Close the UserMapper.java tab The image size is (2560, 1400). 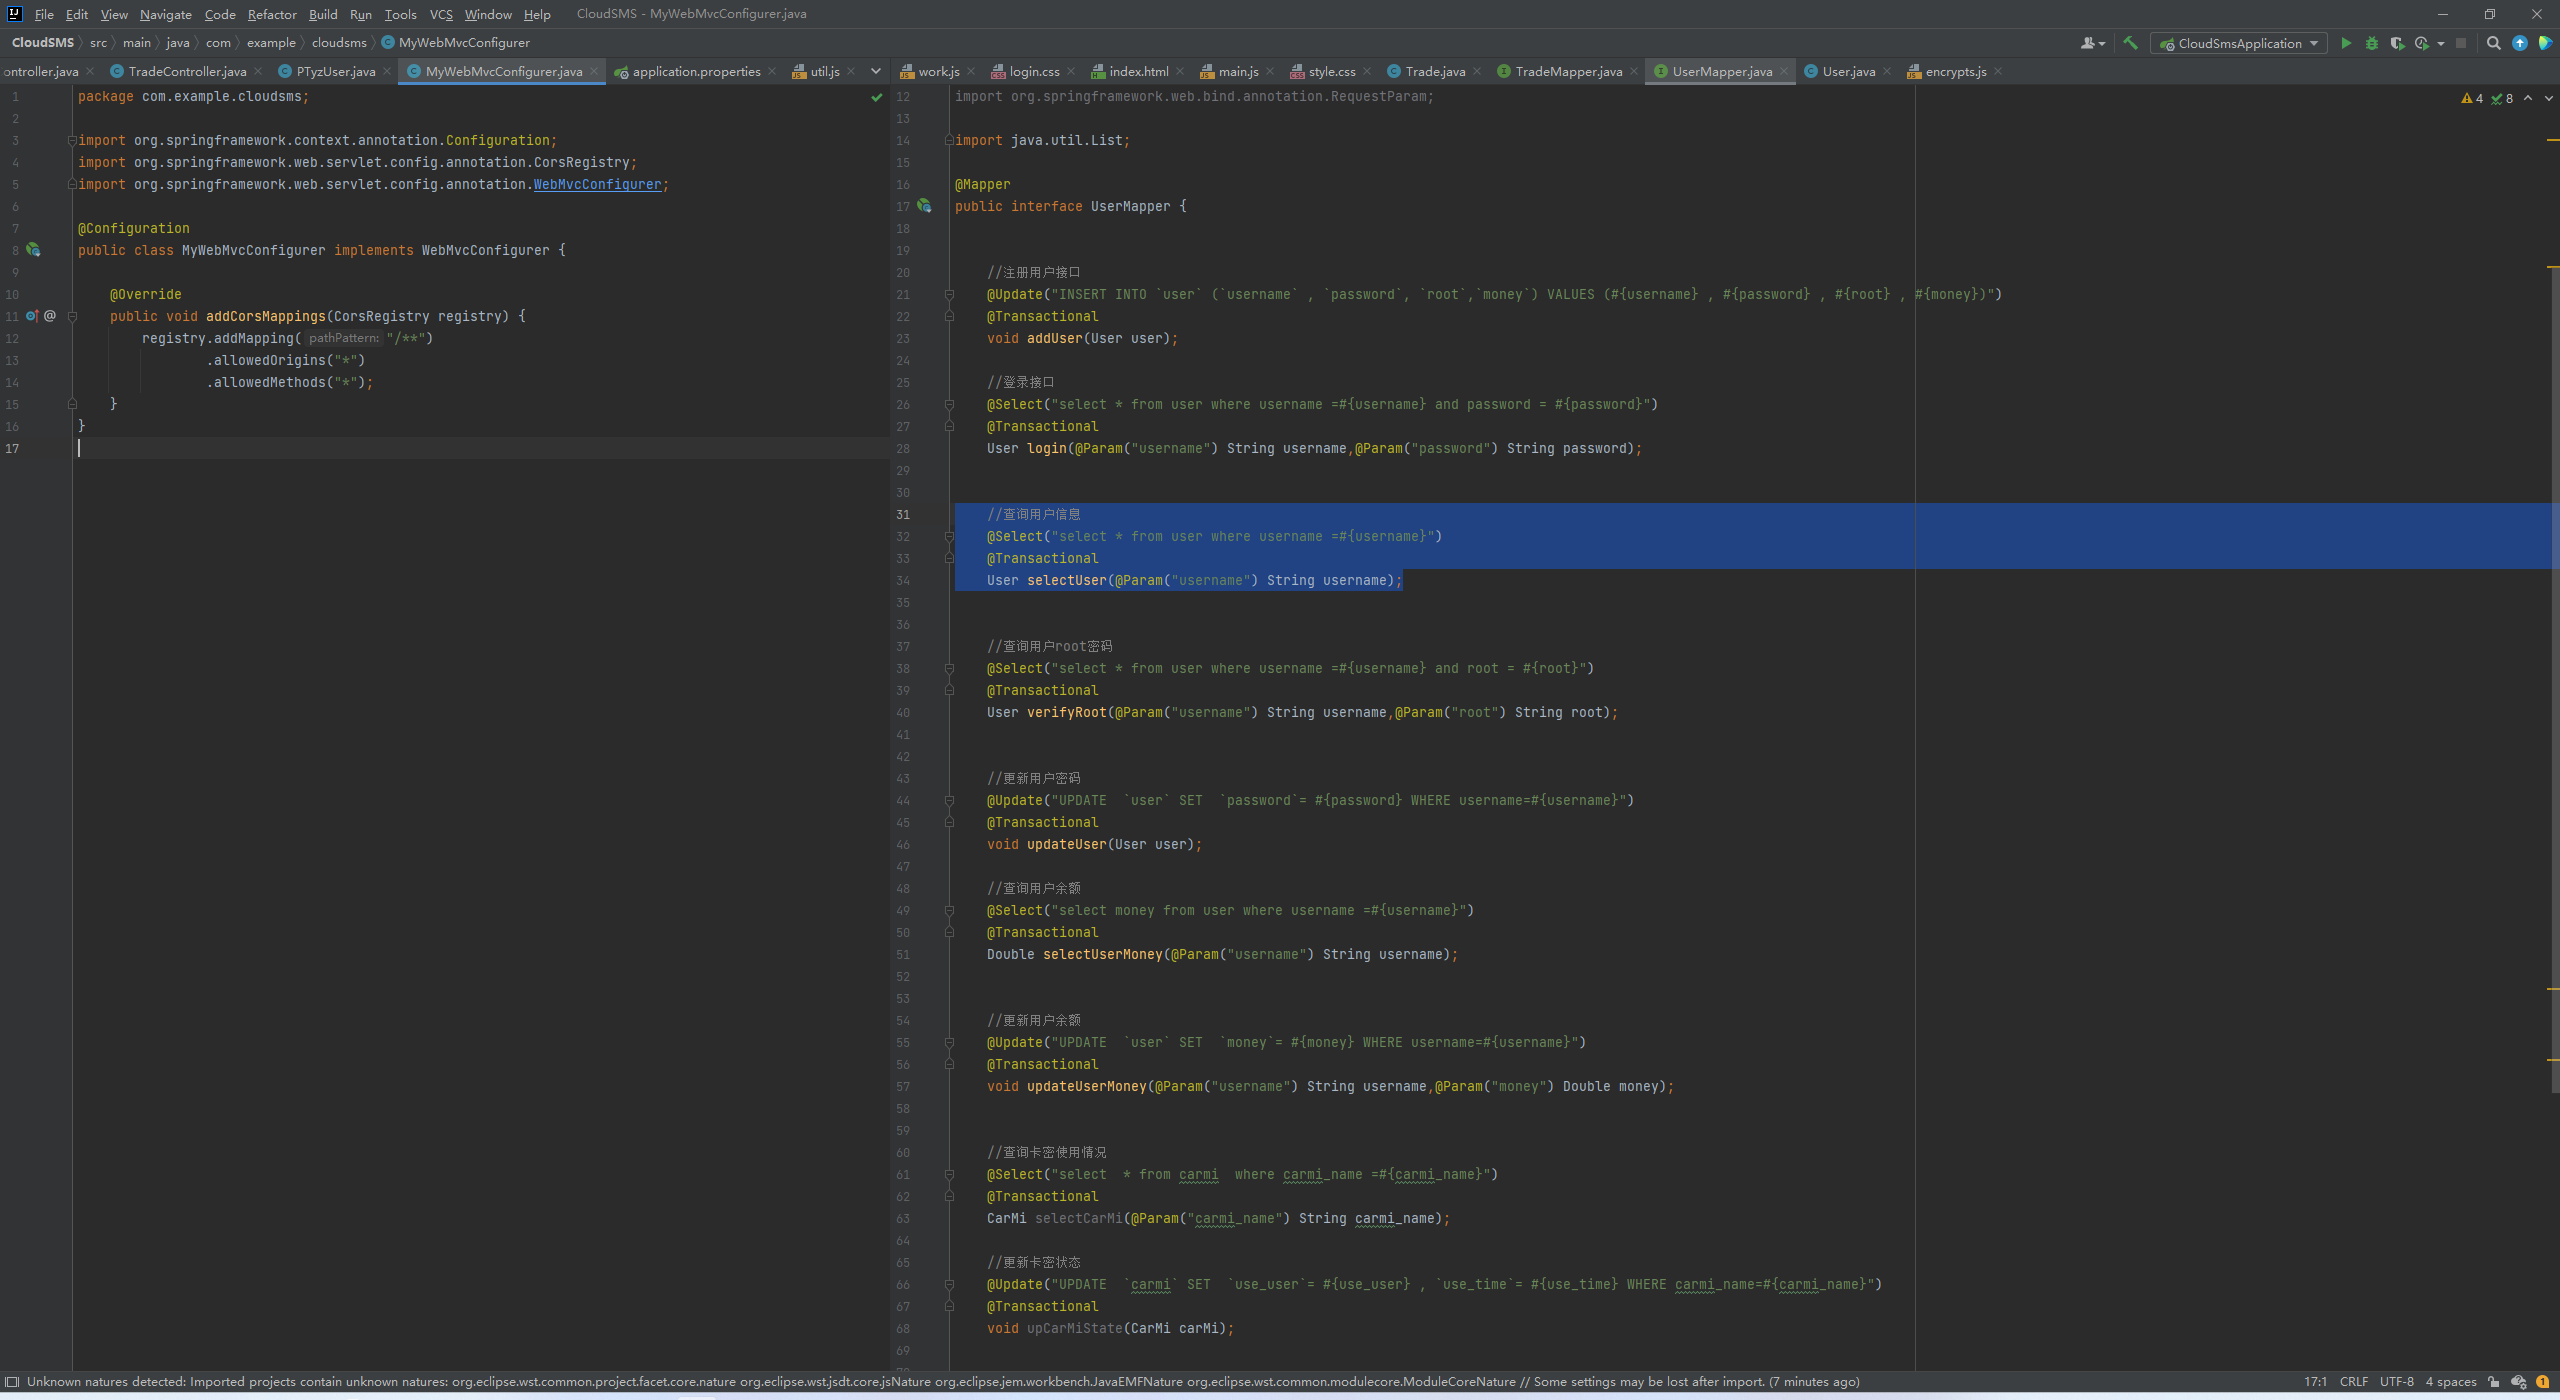1784,71
